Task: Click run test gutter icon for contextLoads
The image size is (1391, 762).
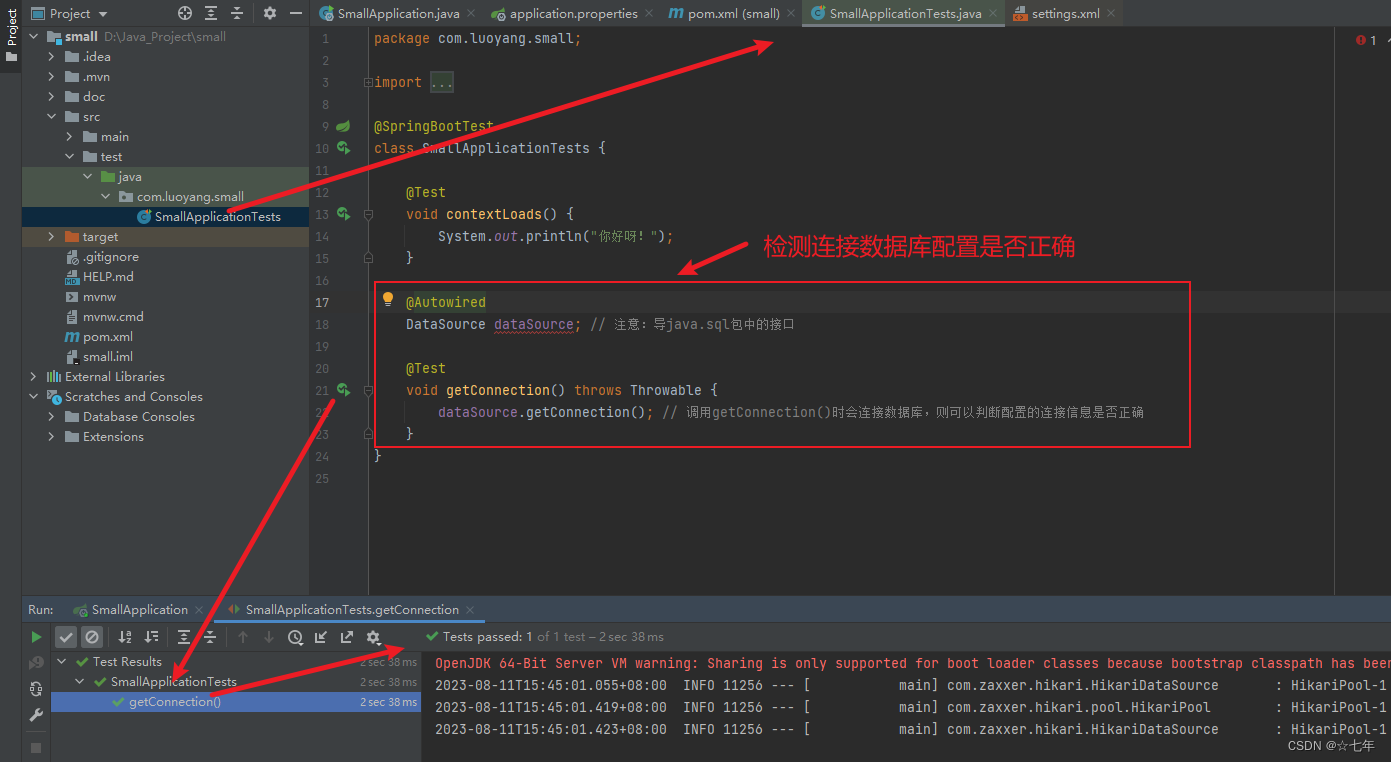Action: pos(343,214)
